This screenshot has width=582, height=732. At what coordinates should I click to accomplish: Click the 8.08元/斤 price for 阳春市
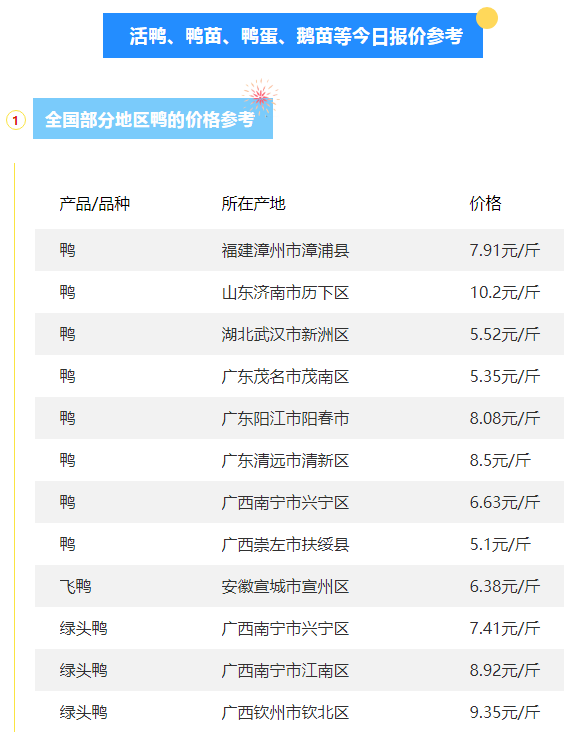pos(505,418)
